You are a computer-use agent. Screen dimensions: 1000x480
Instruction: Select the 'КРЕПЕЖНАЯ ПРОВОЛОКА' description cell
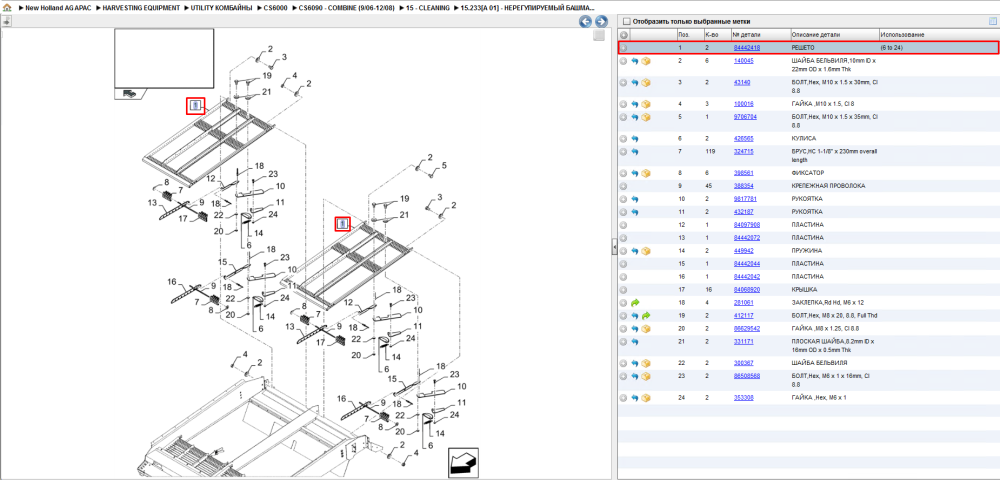pos(828,186)
